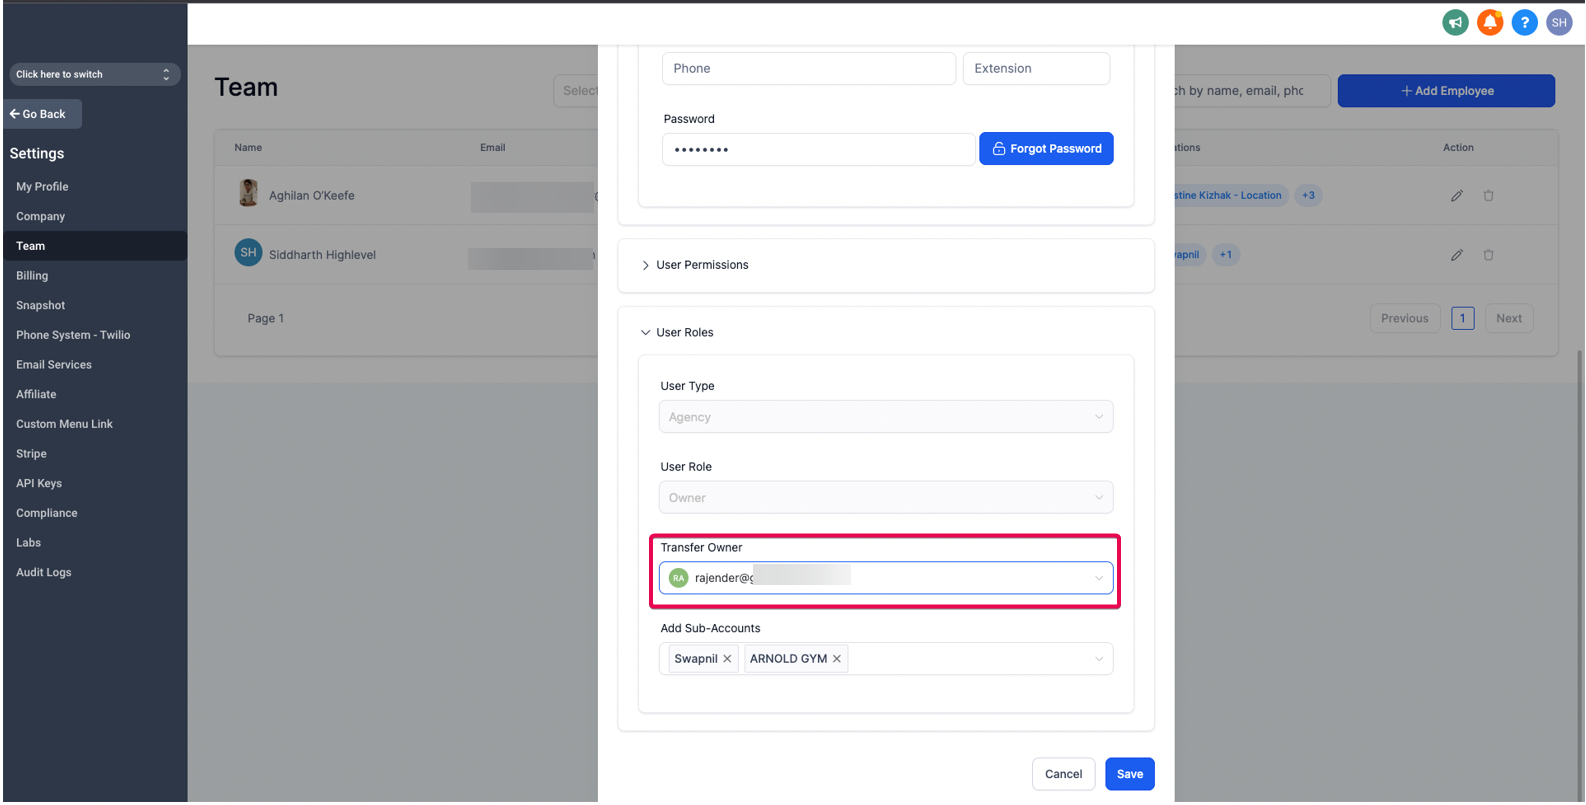This screenshot has width=1586, height=805.
Task: Delete Aghilan O'Keefe with trash icon
Action: [x=1488, y=196]
